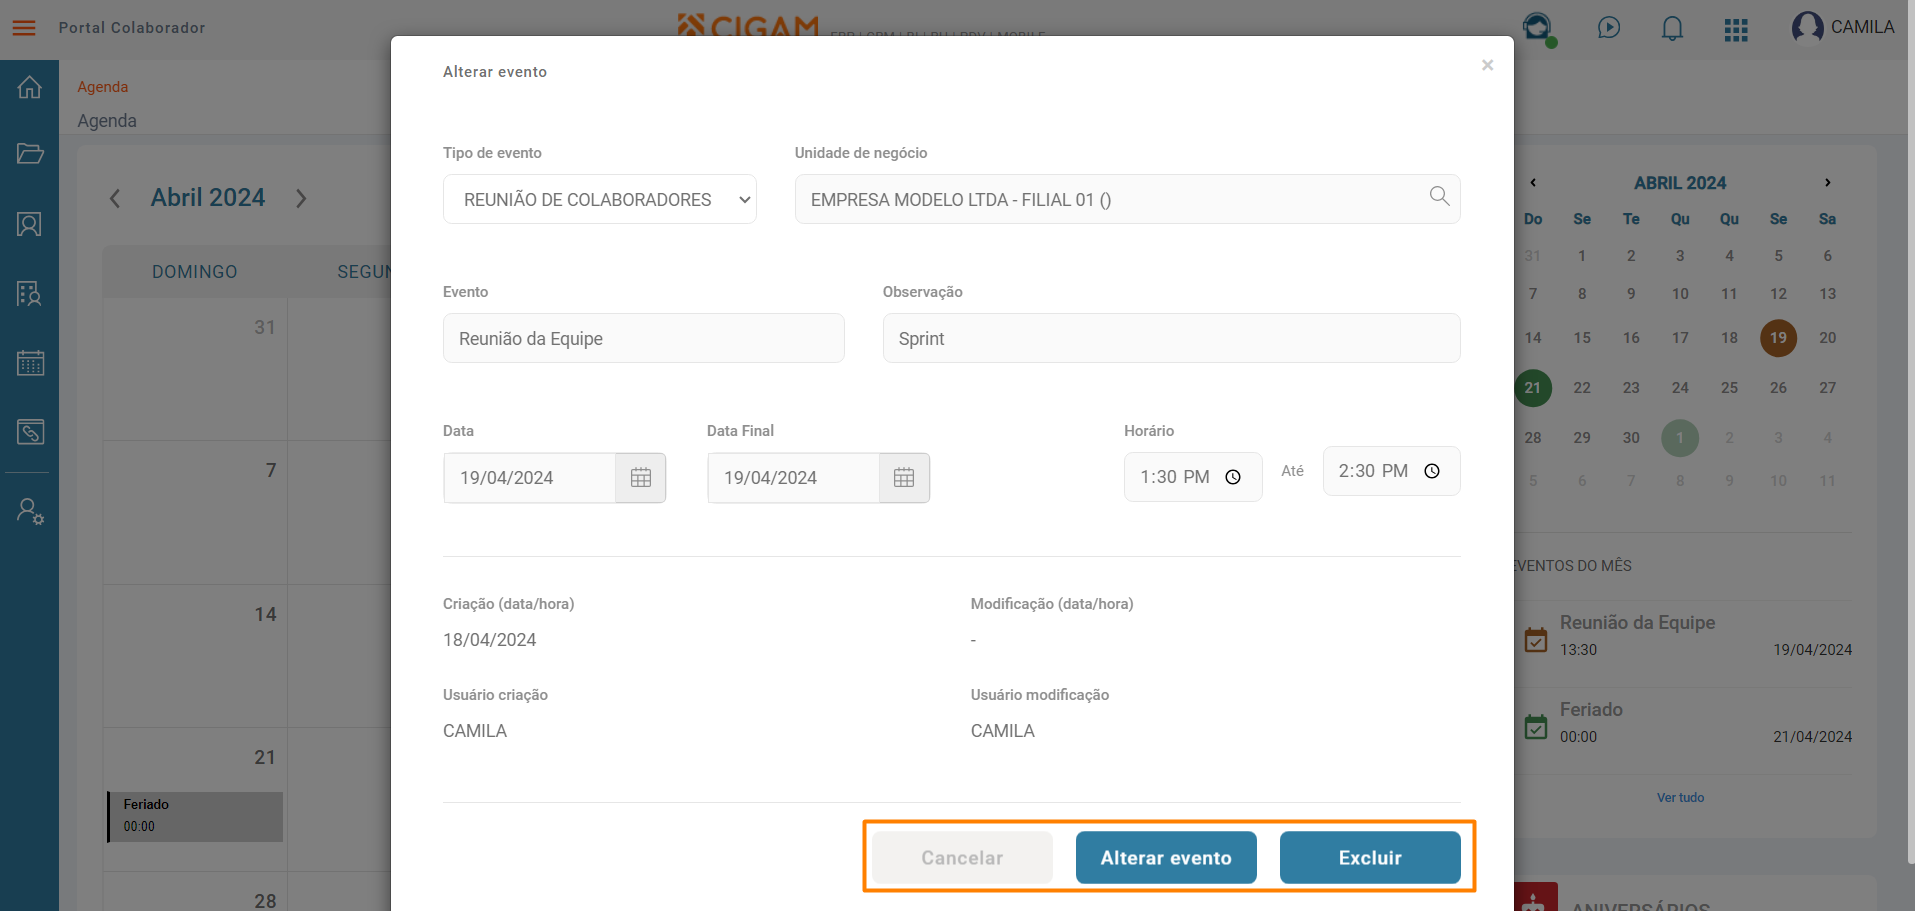The height and width of the screenshot is (911, 1915).
Task: Go to next month in Agenda
Action: point(301,198)
